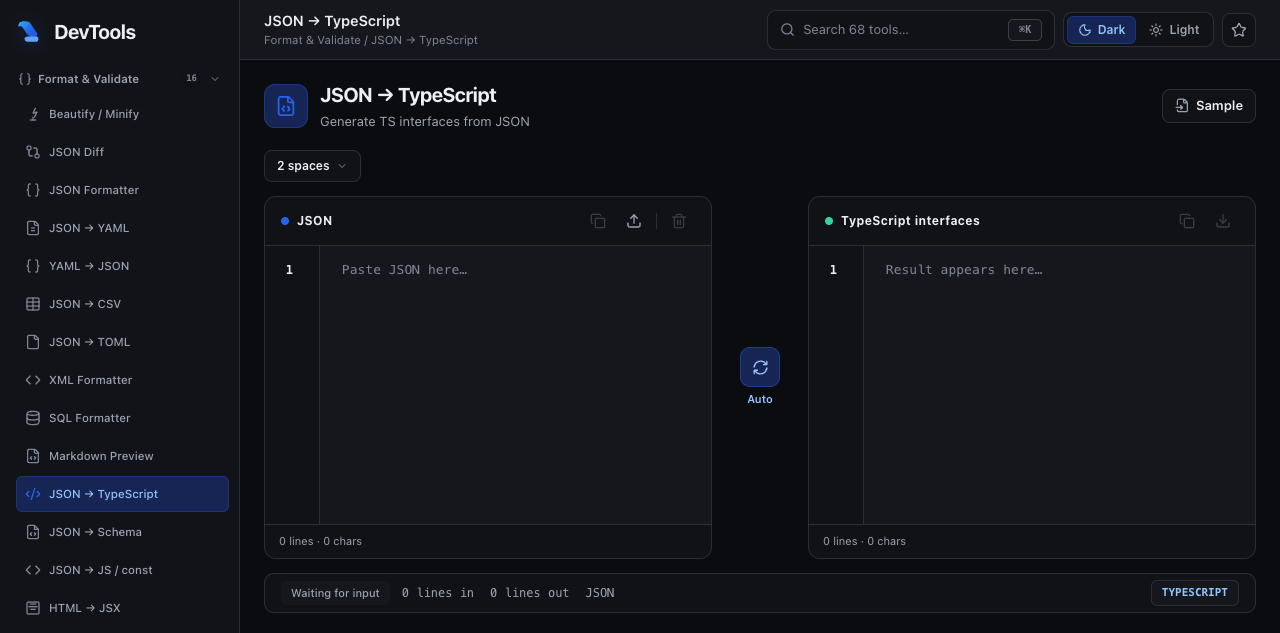The height and width of the screenshot is (633, 1280).
Task: Click the JSON → YAML file icon
Action: pyautogui.click(x=32, y=228)
